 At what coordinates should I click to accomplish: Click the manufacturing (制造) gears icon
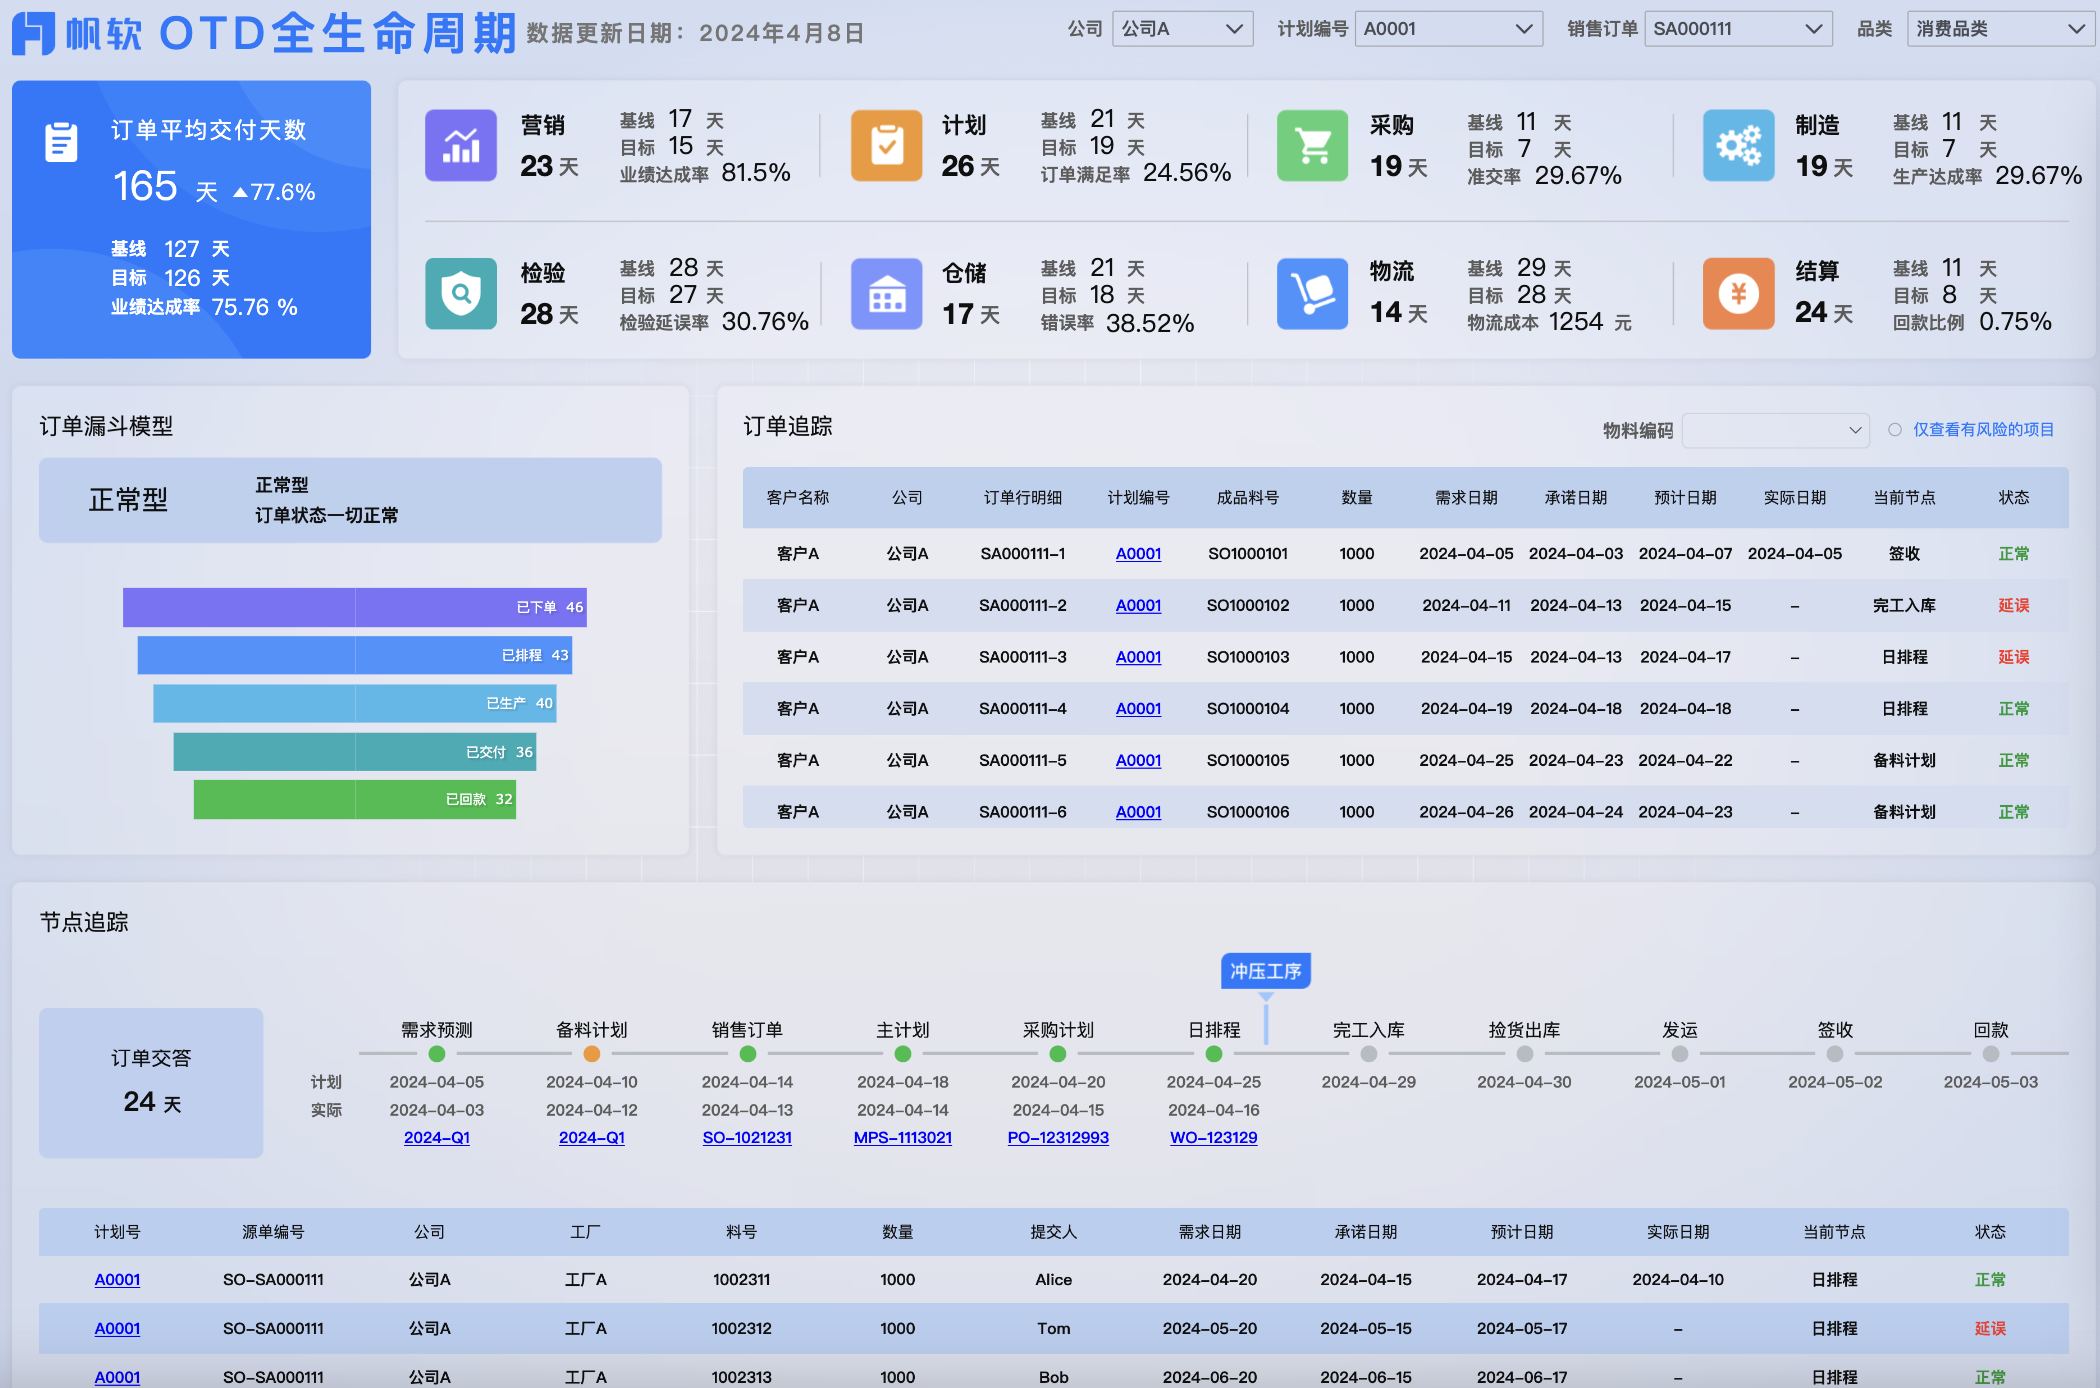tap(1738, 146)
